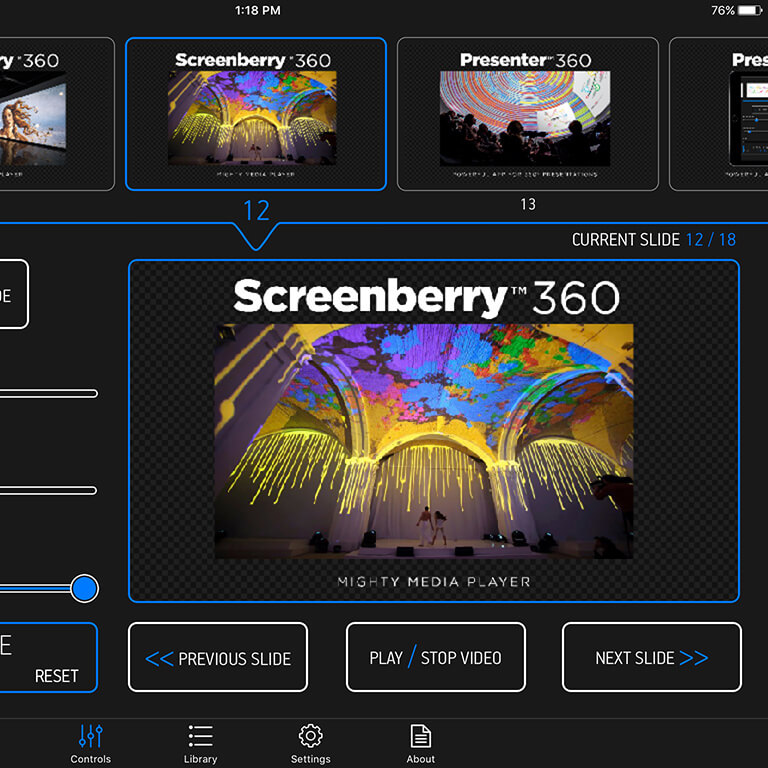The image size is (768, 768).
Task: Advance to the next slide
Action: tap(651, 657)
